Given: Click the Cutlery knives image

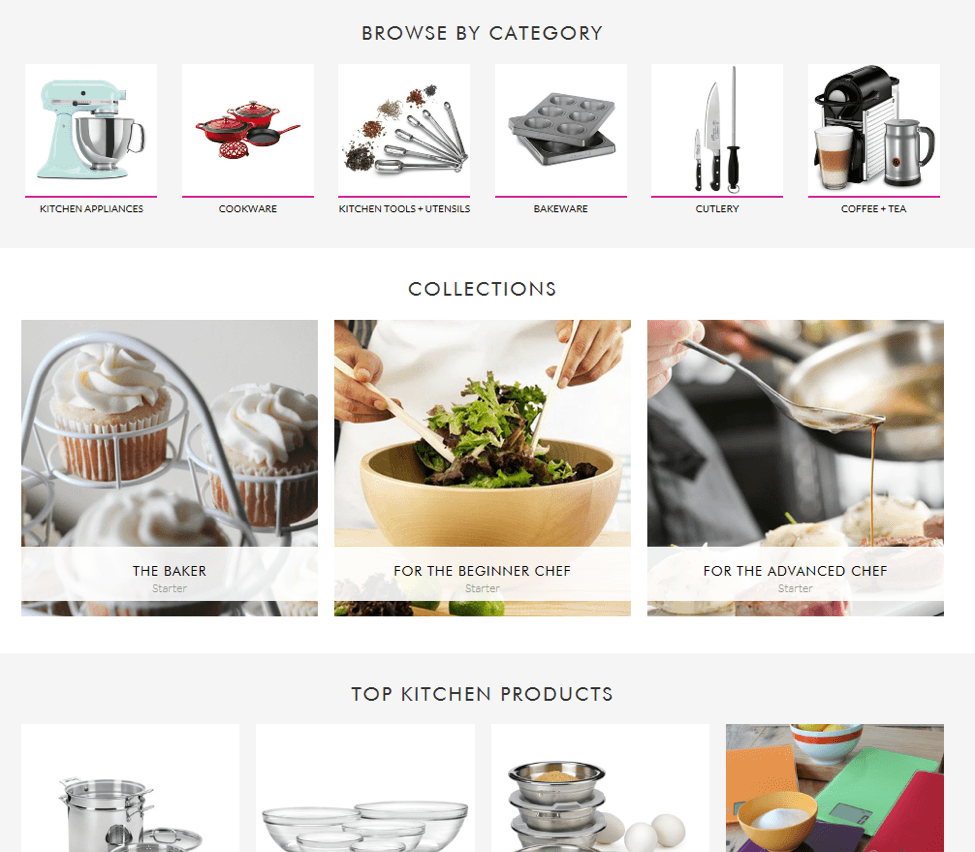Looking at the screenshot, I should pyautogui.click(x=717, y=129).
